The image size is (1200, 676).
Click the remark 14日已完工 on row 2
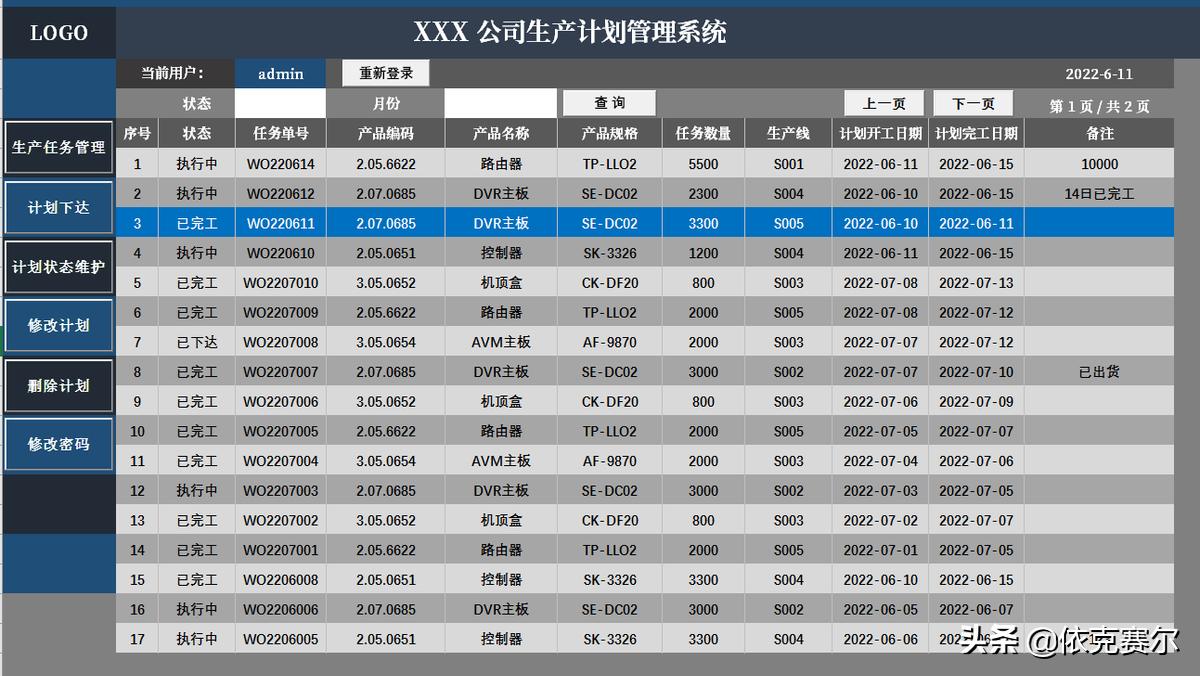point(1099,193)
